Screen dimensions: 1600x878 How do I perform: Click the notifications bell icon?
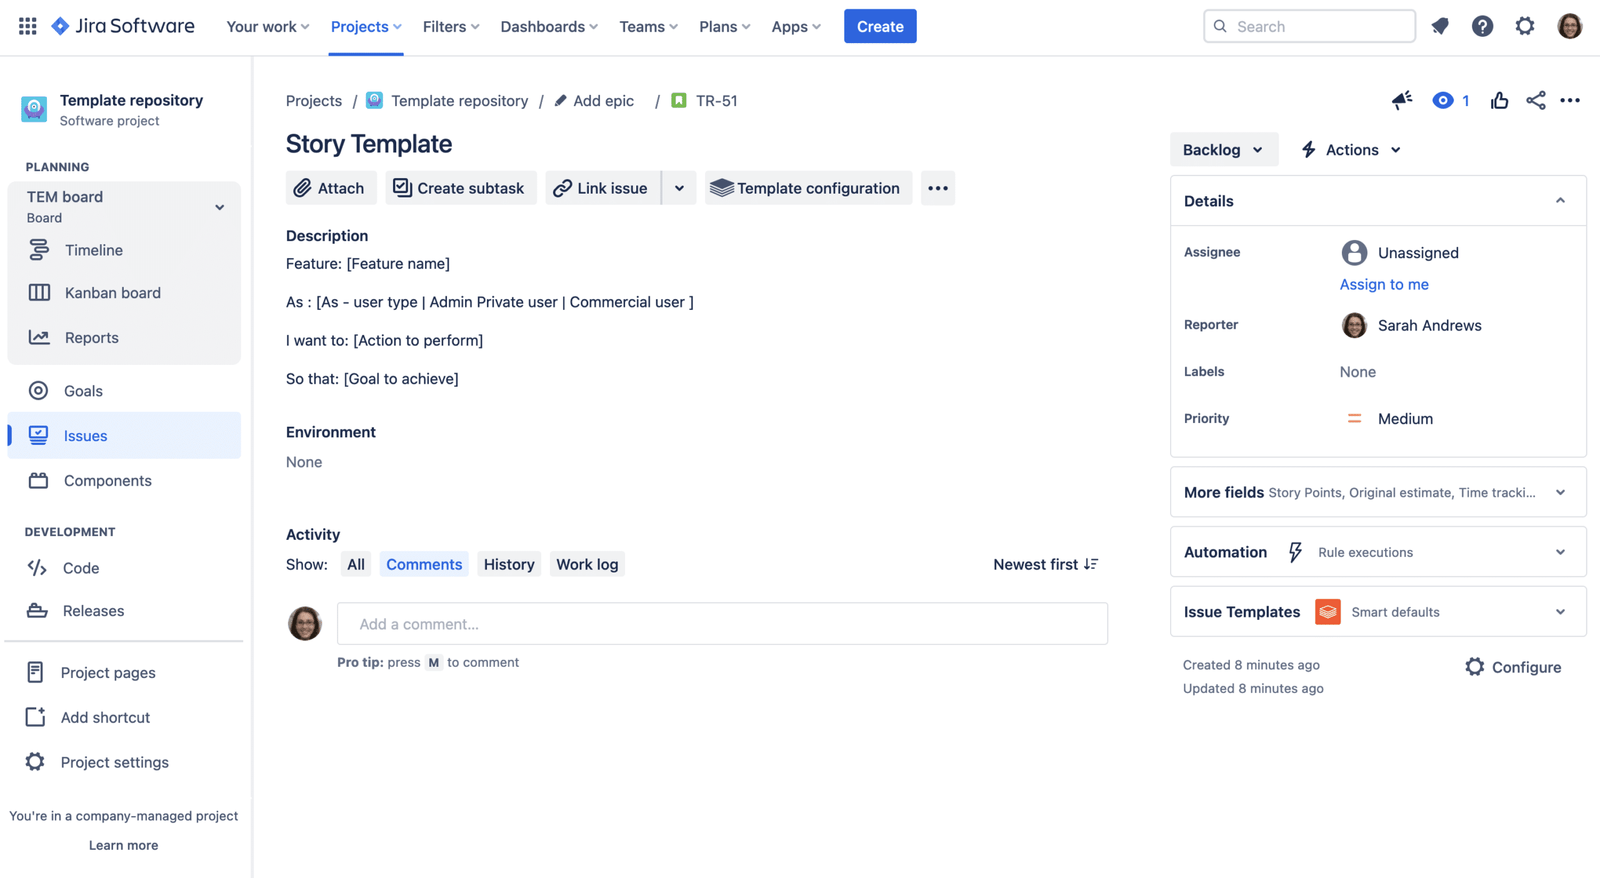coord(1440,26)
